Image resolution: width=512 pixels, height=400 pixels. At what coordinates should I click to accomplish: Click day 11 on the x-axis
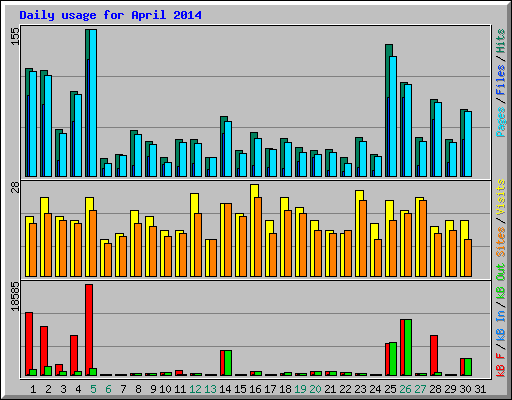pyautogui.click(x=180, y=389)
